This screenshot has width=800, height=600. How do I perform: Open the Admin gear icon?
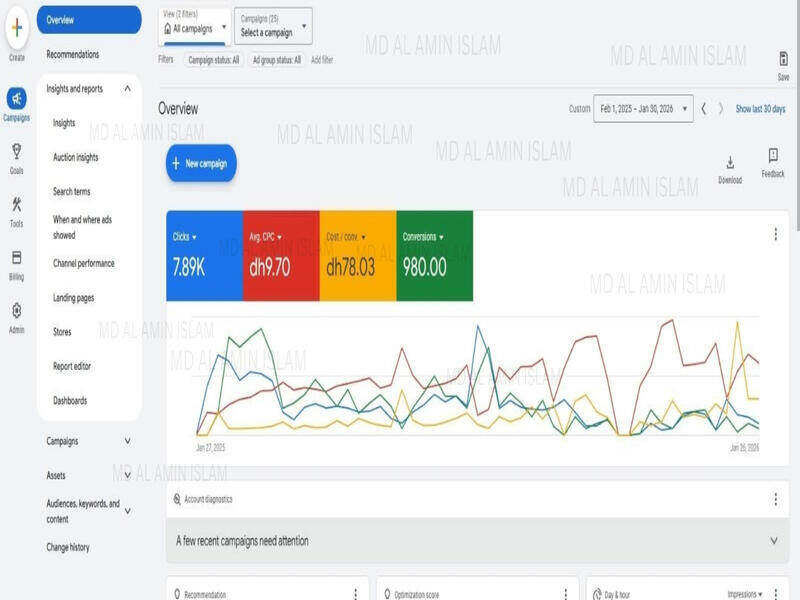16,310
